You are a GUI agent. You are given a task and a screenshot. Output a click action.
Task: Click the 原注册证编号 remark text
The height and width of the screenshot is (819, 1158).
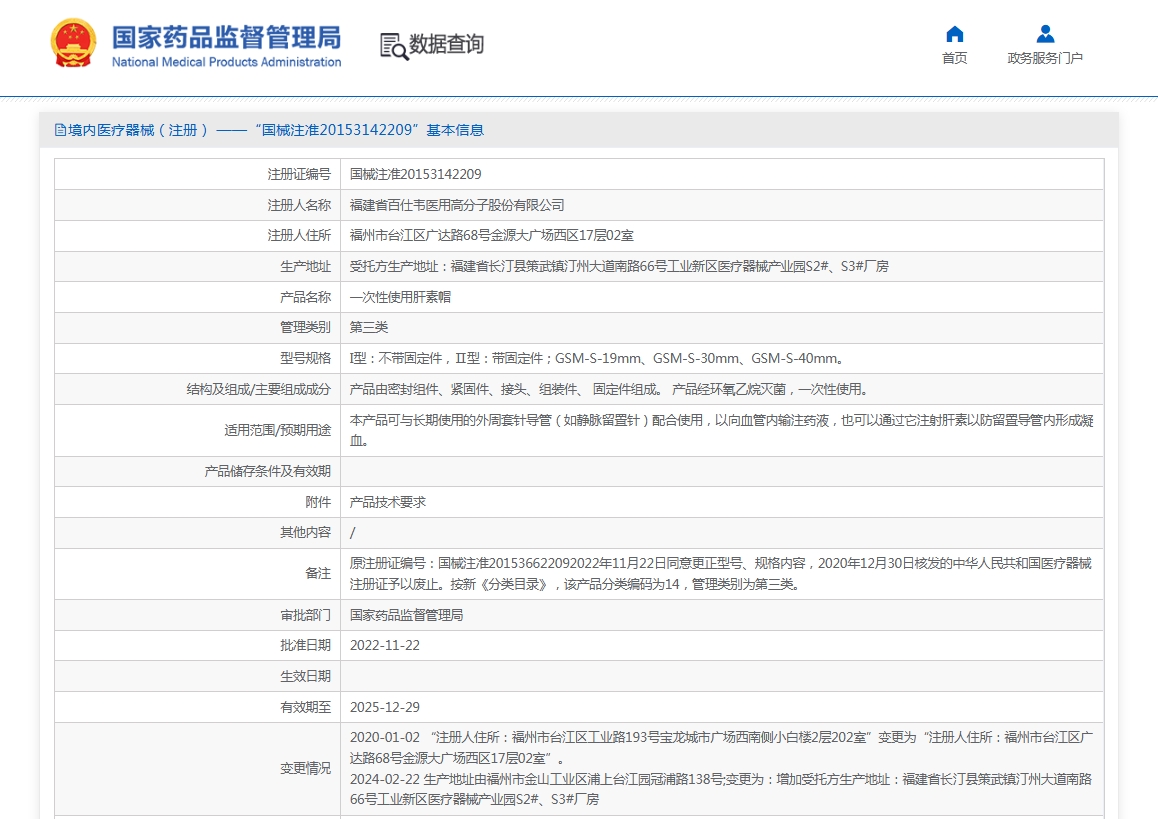point(720,574)
